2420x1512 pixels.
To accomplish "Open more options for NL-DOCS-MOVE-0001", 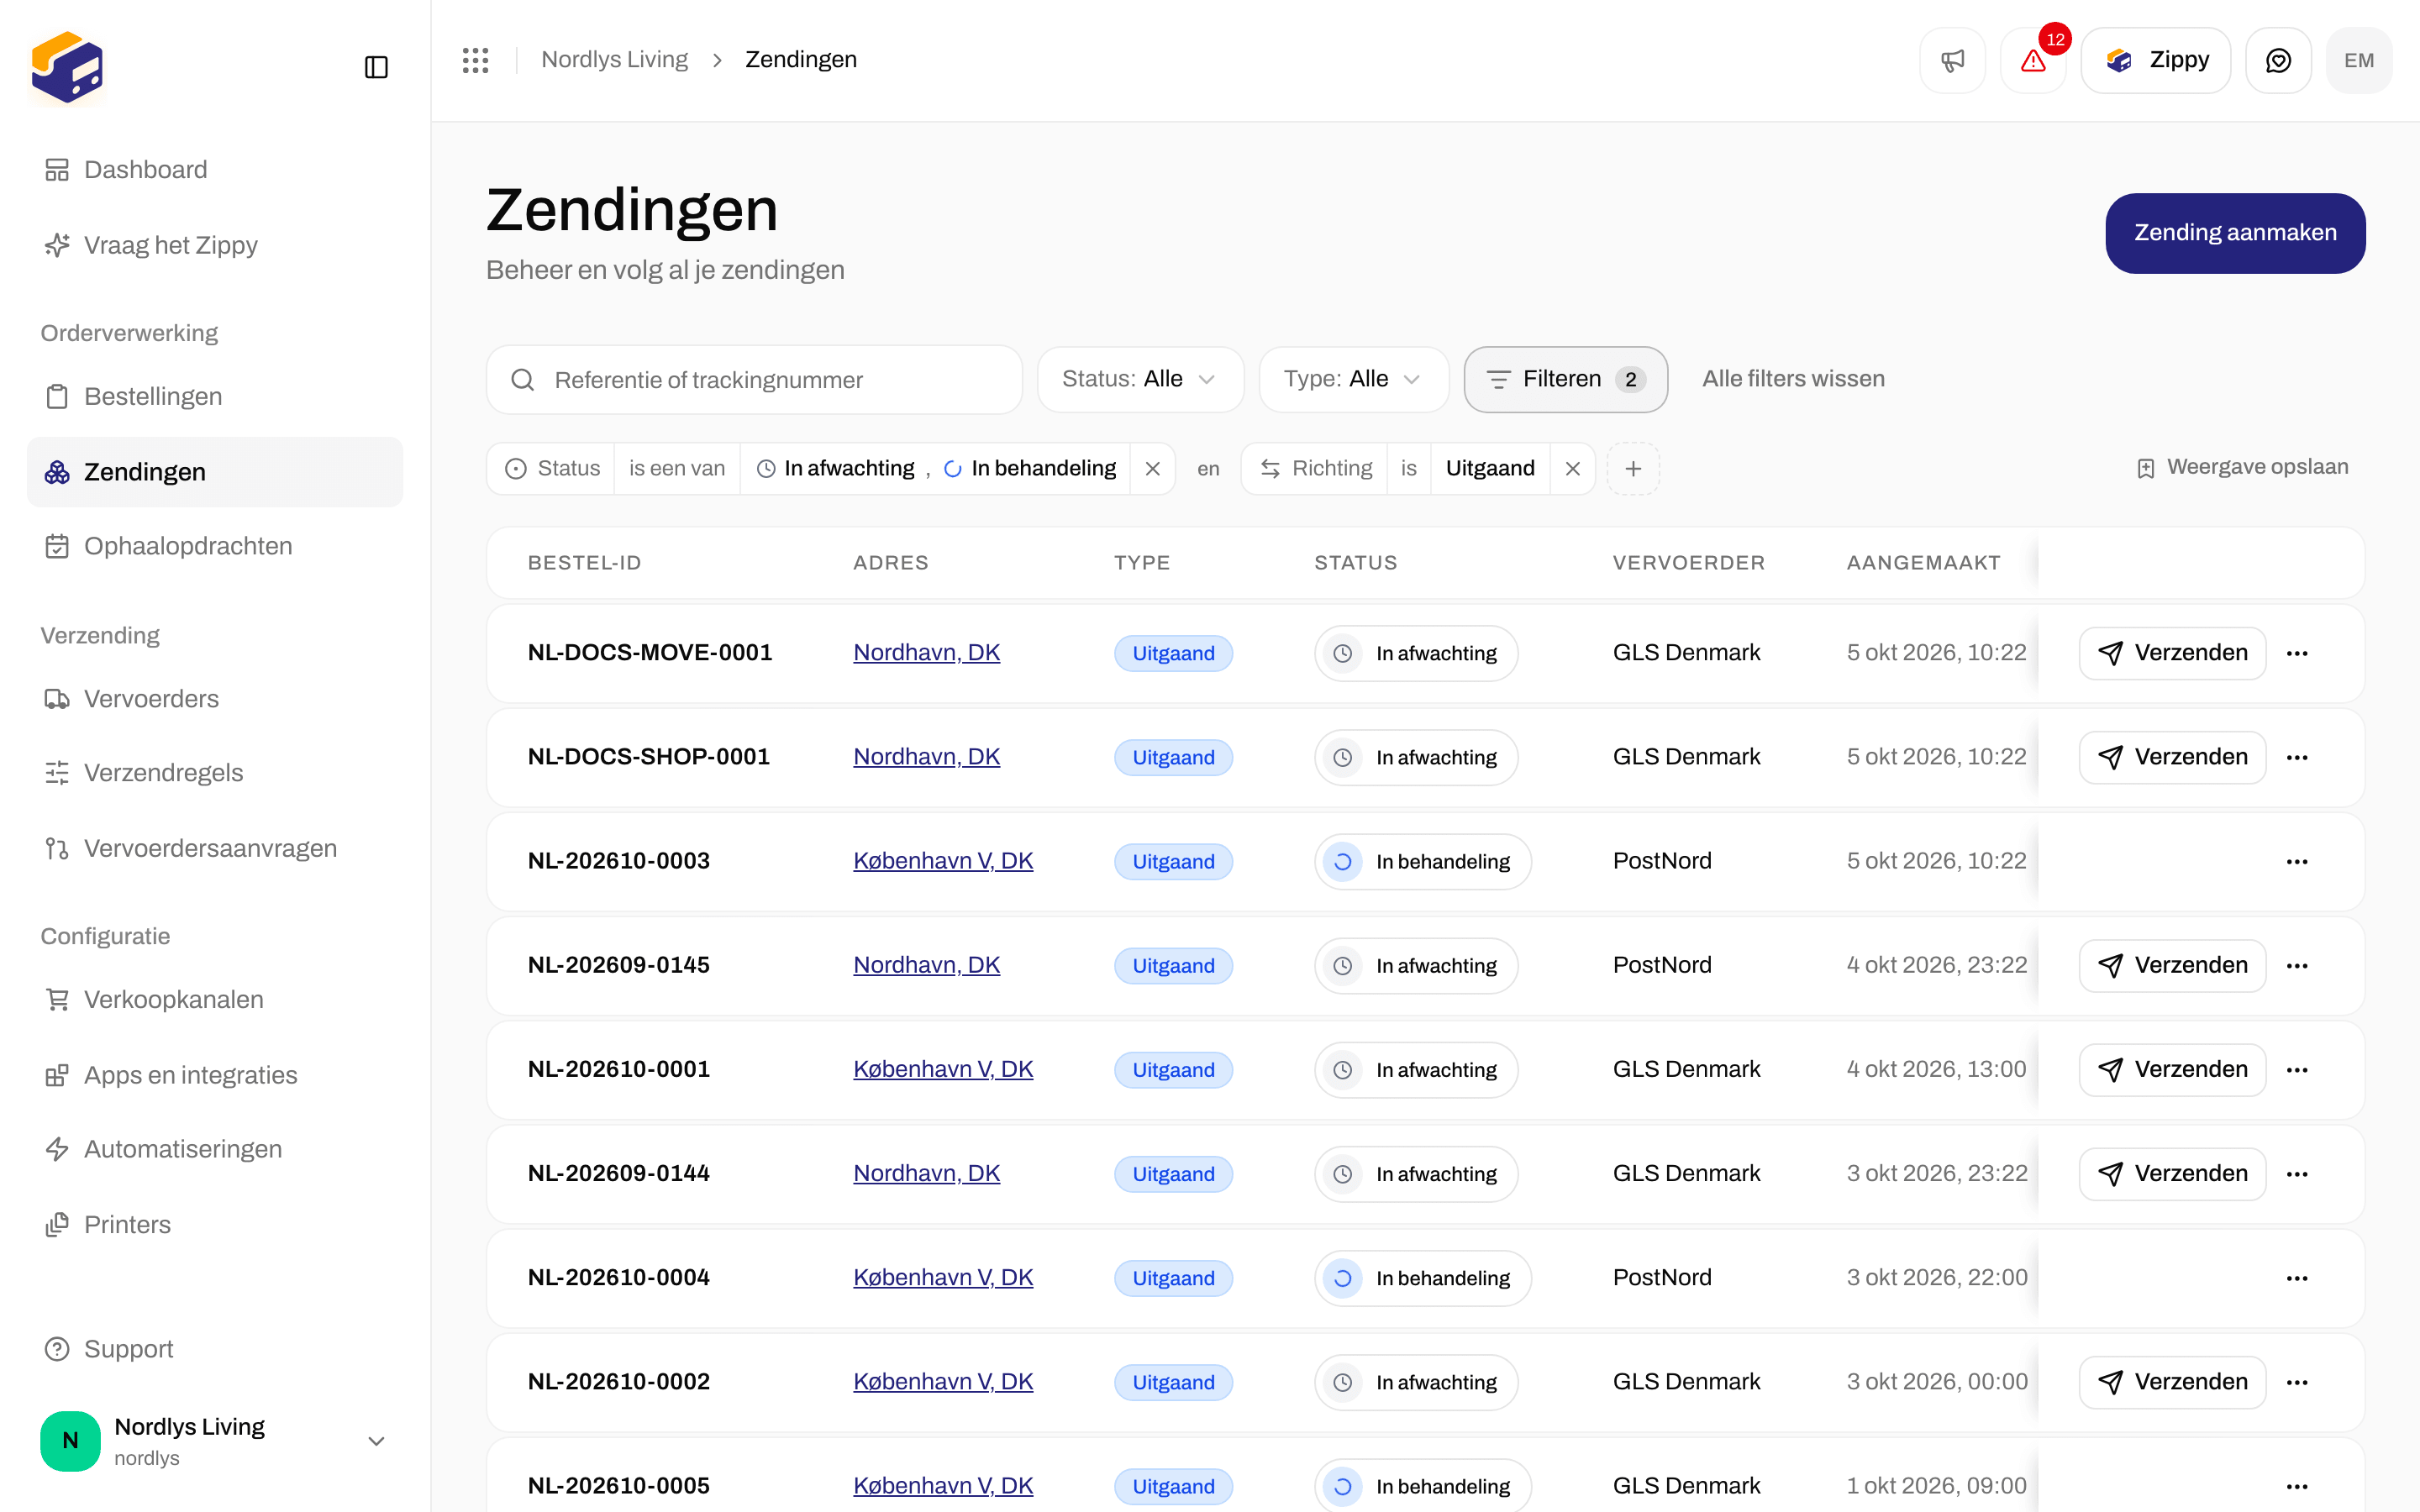I will tap(2297, 653).
